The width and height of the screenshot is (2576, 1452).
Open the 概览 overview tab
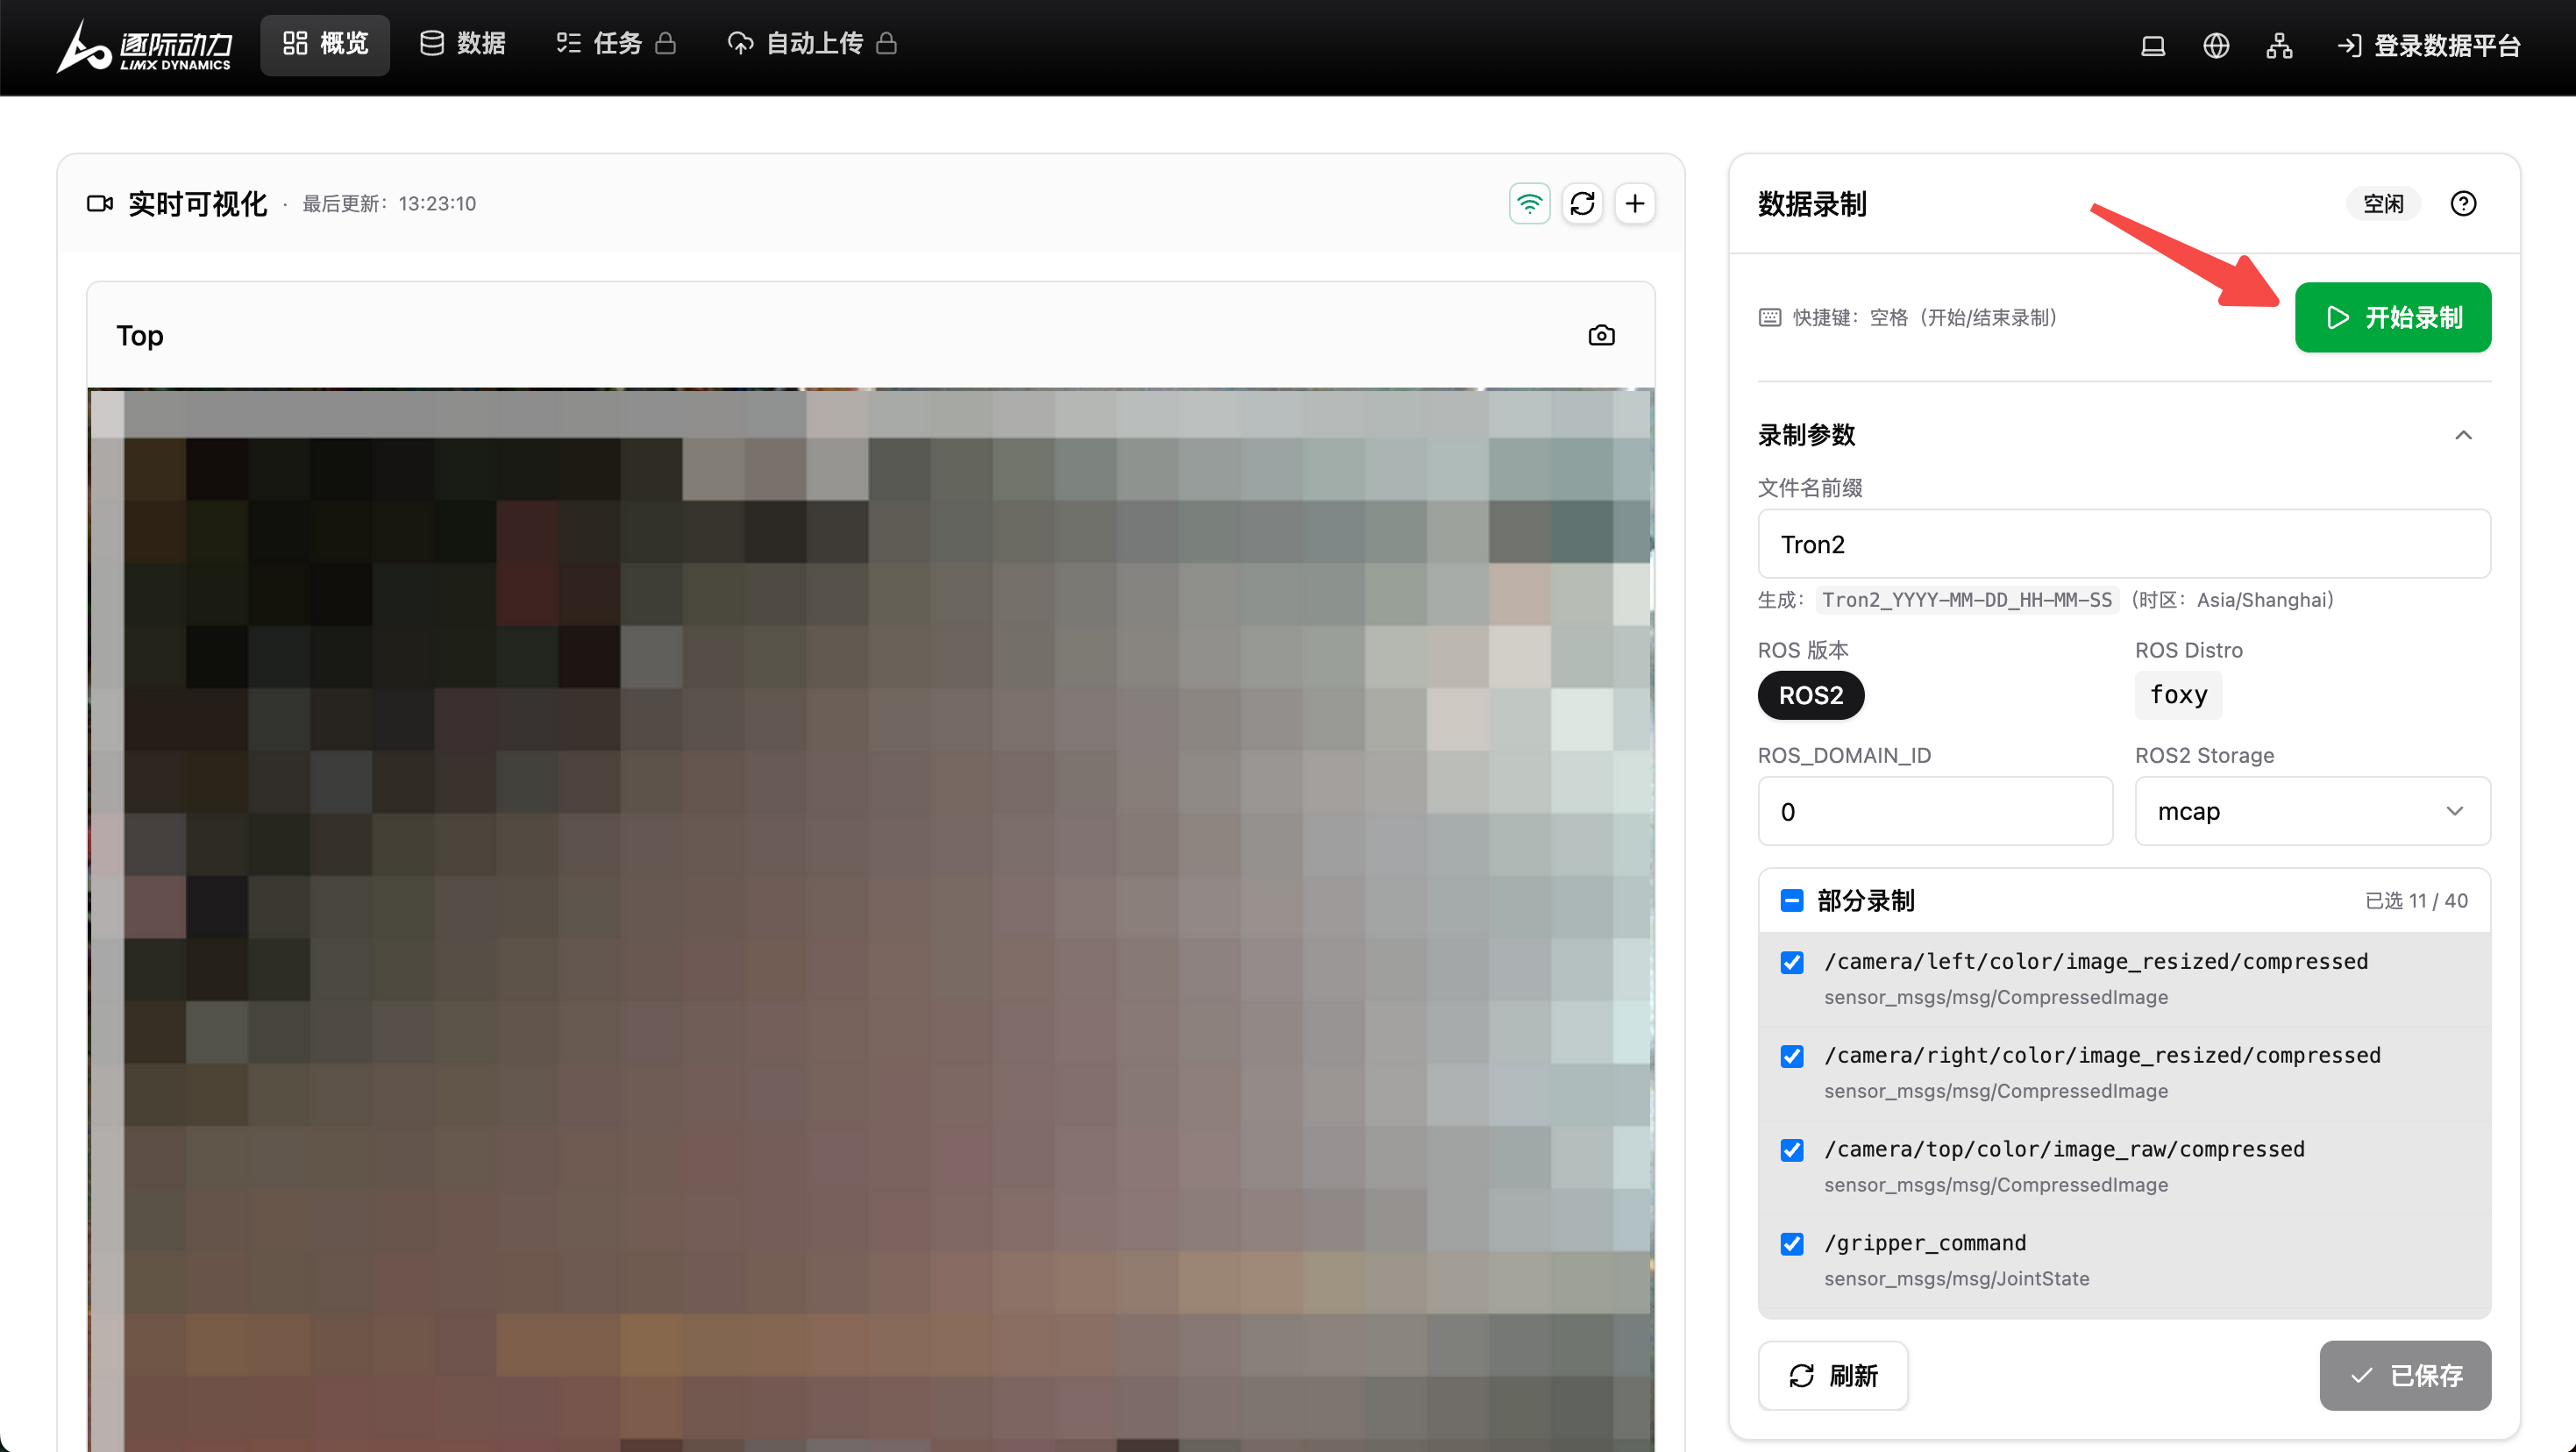coord(325,44)
